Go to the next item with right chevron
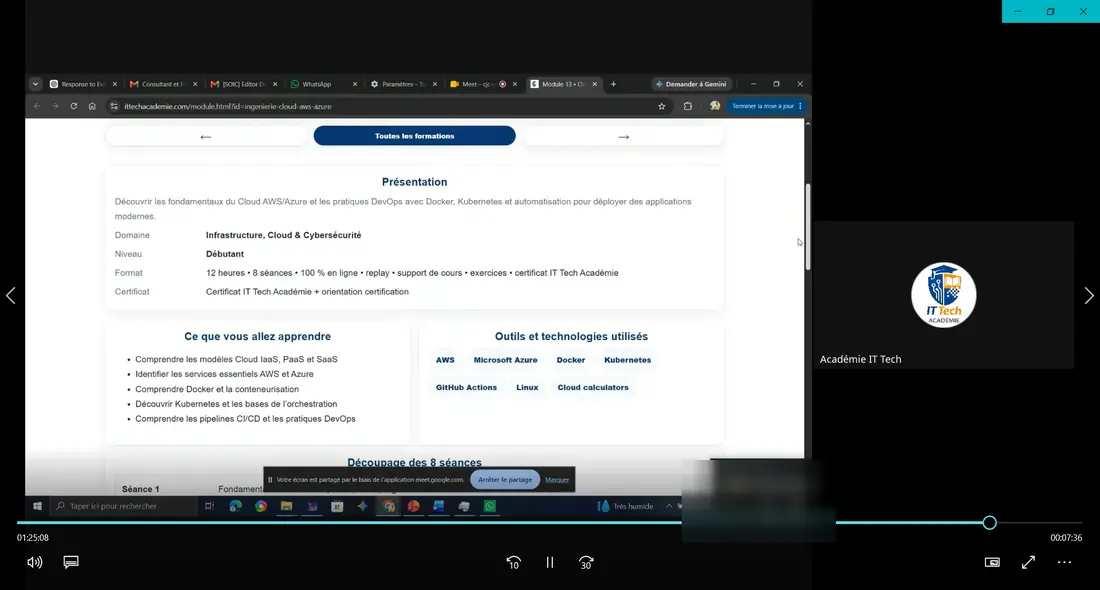The height and width of the screenshot is (590, 1100). click(1089, 295)
